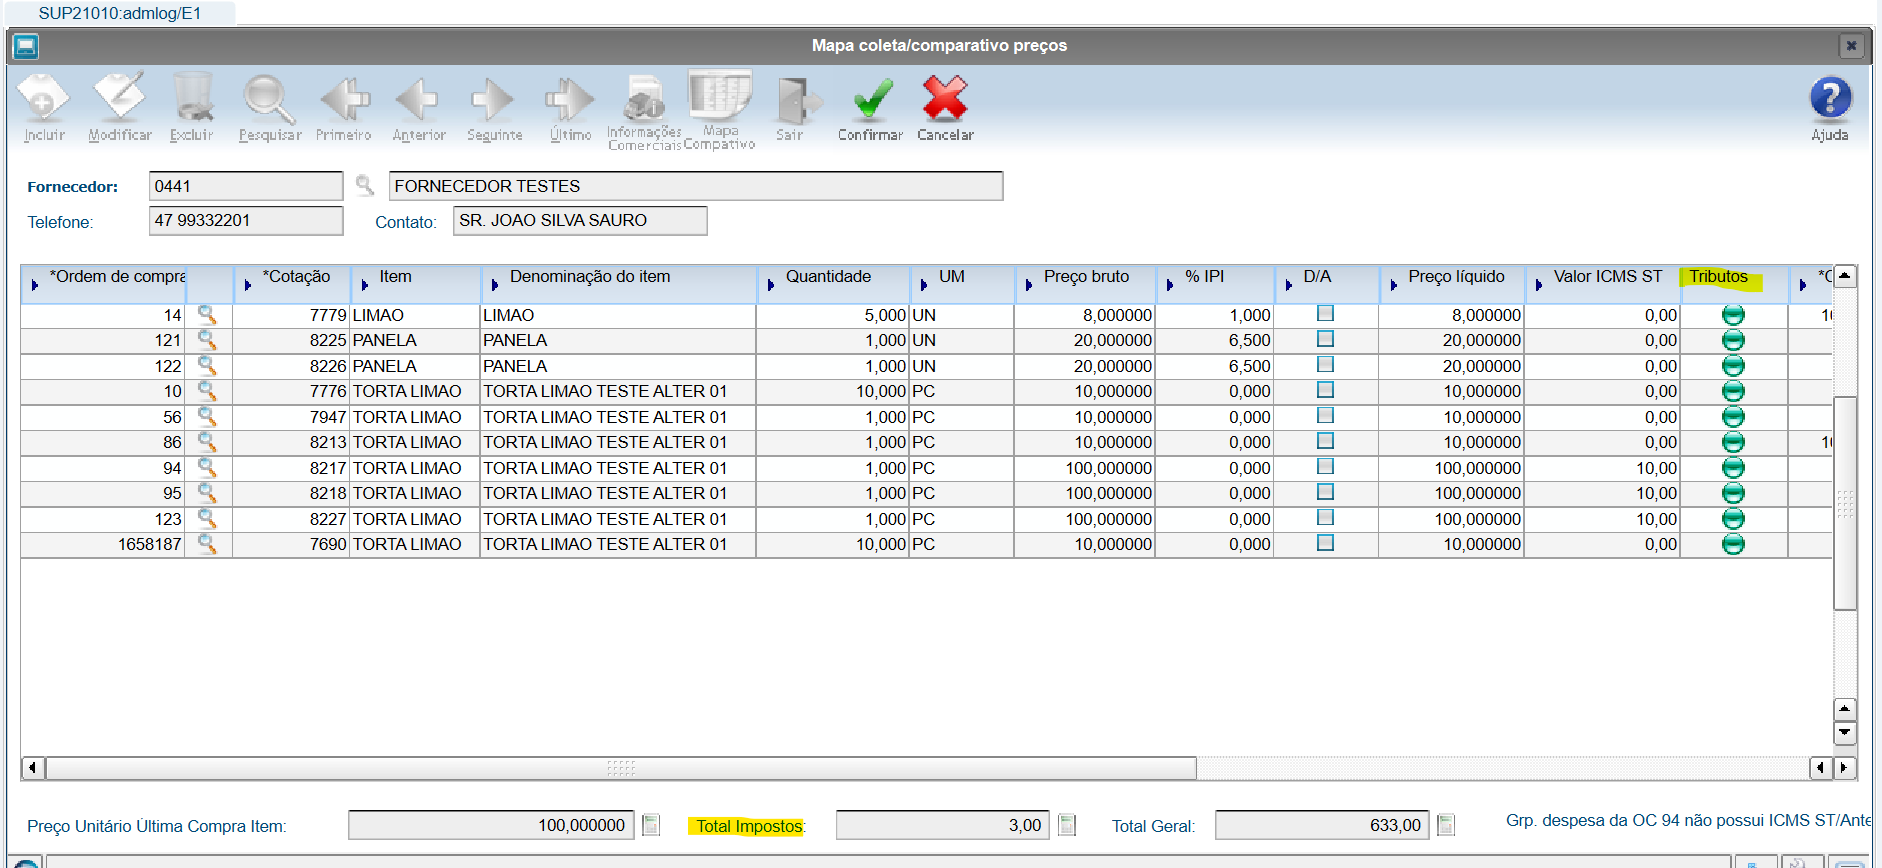This screenshot has width=1882, height=868.
Task: Cancel with red X icon
Action: [x=945, y=107]
